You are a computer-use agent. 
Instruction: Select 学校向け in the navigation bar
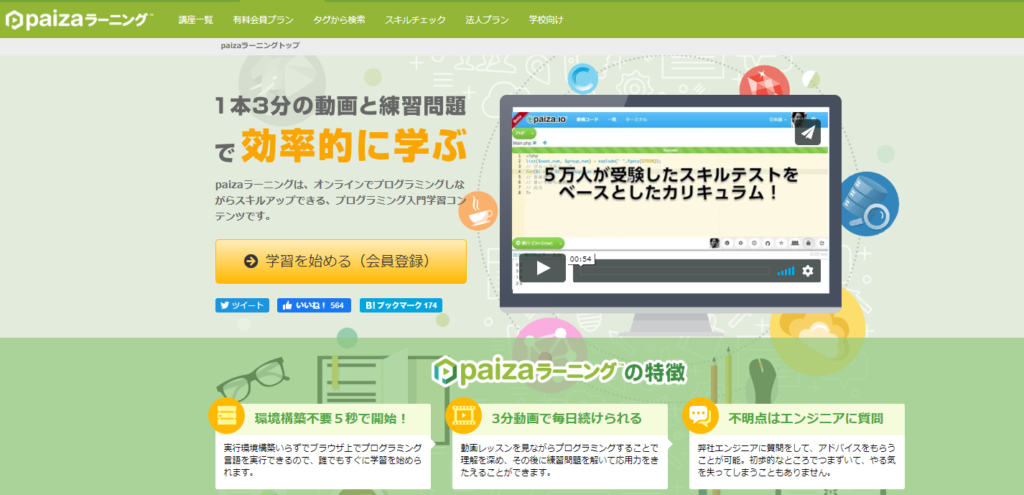point(546,20)
